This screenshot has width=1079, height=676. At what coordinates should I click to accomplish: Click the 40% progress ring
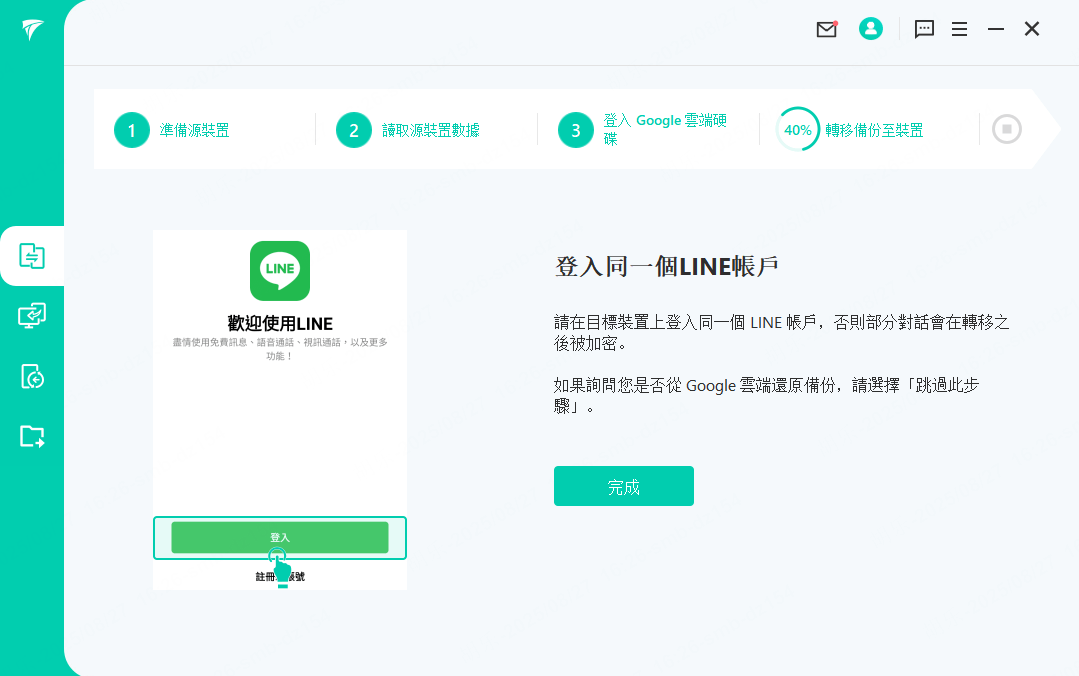click(796, 129)
